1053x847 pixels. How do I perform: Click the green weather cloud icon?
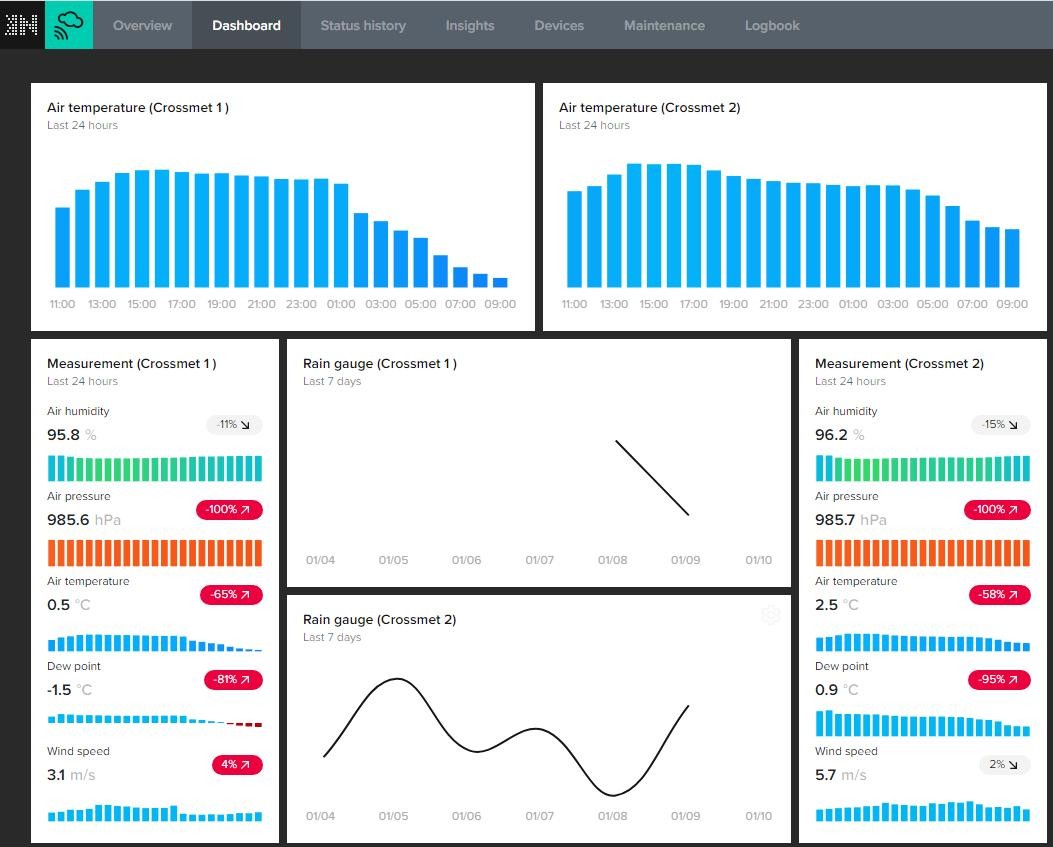[69, 25]
